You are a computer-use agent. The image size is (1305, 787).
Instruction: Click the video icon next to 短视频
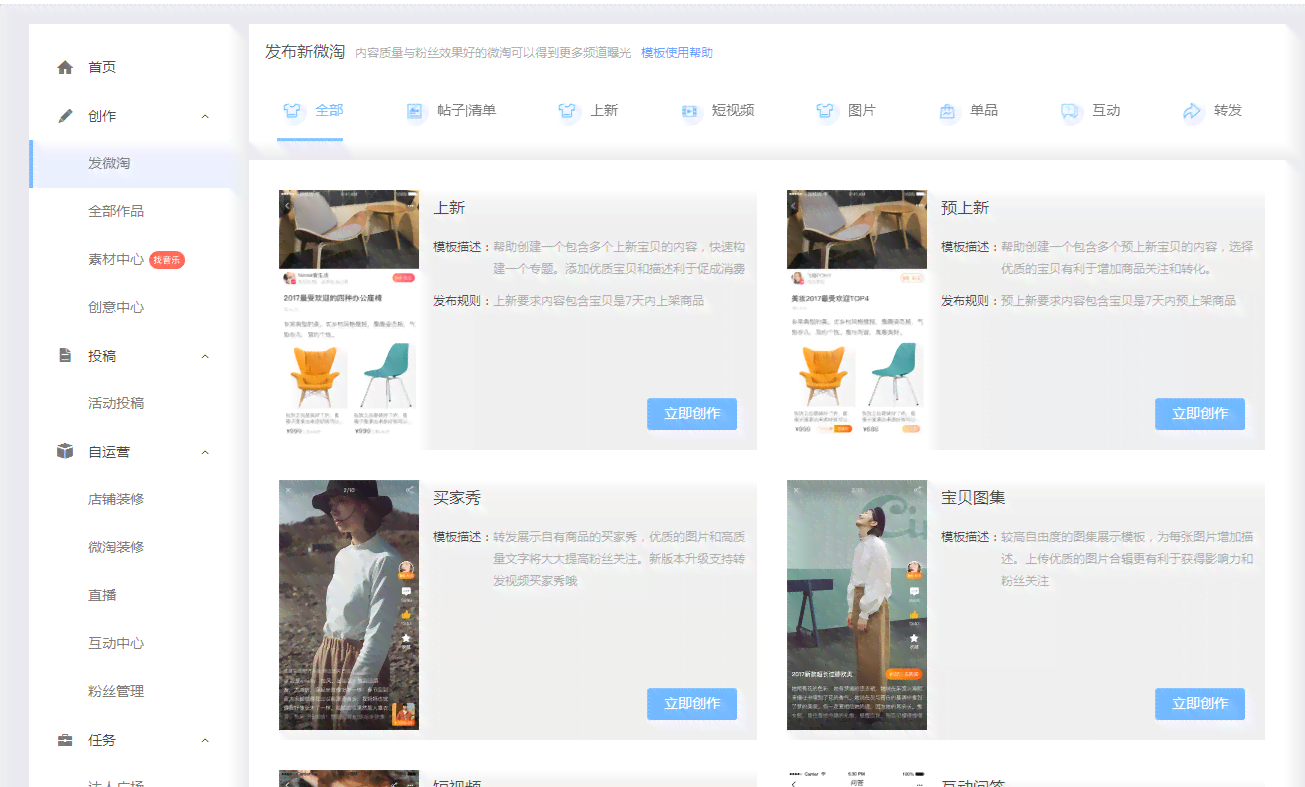click(x=690, y=111)
